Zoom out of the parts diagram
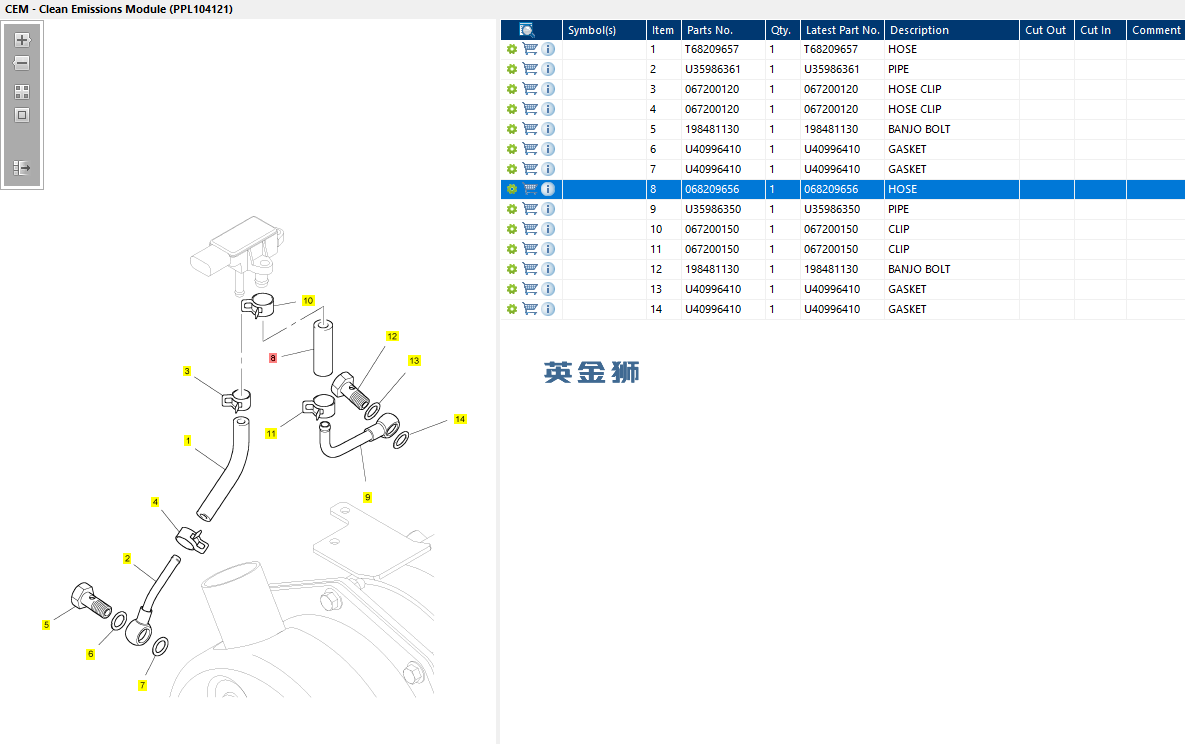This screenshot has height=744, width=1185. tap(22, 63)
